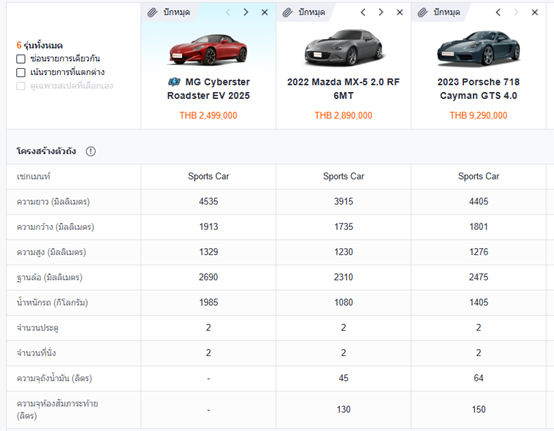Viewport: 554px width, 431px height.
Task: Click weight value 1080
Action: (343, 303)
